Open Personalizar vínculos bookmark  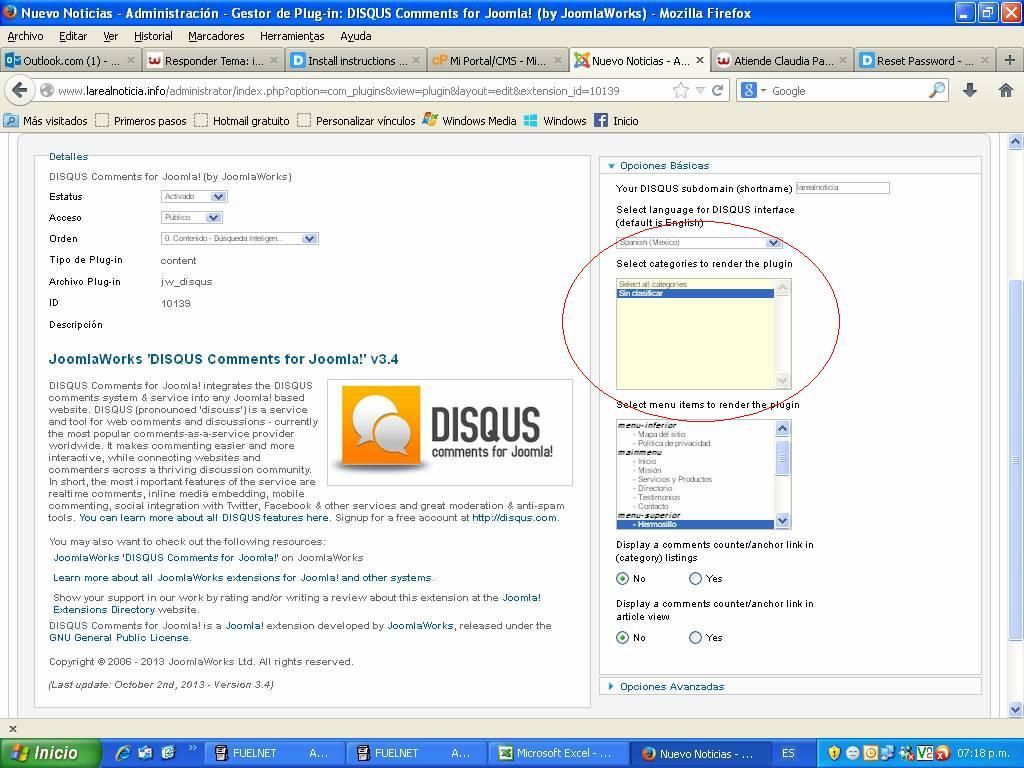(357, 121)
